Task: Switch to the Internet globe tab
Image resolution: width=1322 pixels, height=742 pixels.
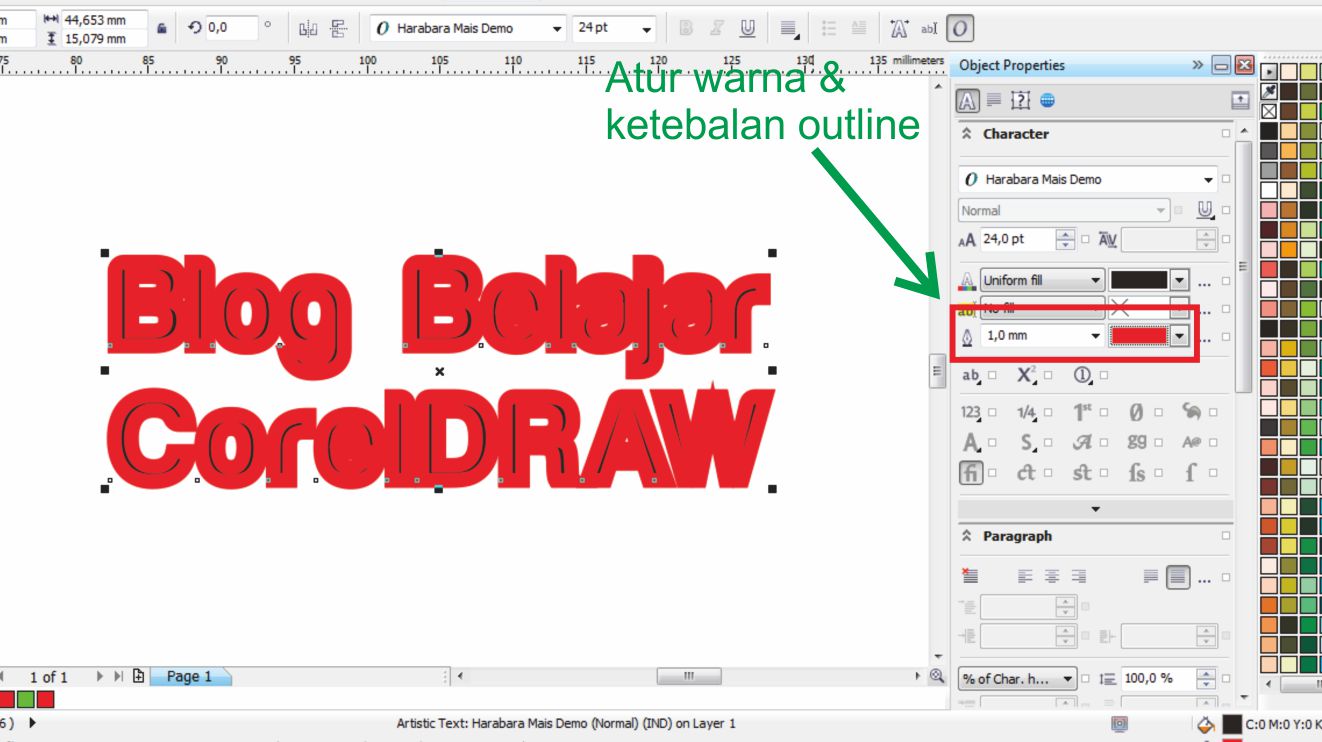Action: click(x=1047, y=100)
